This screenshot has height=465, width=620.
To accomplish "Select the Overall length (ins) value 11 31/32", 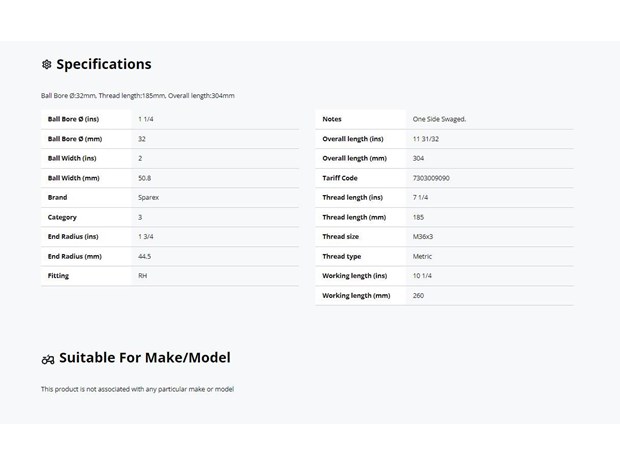I will 425,139.
